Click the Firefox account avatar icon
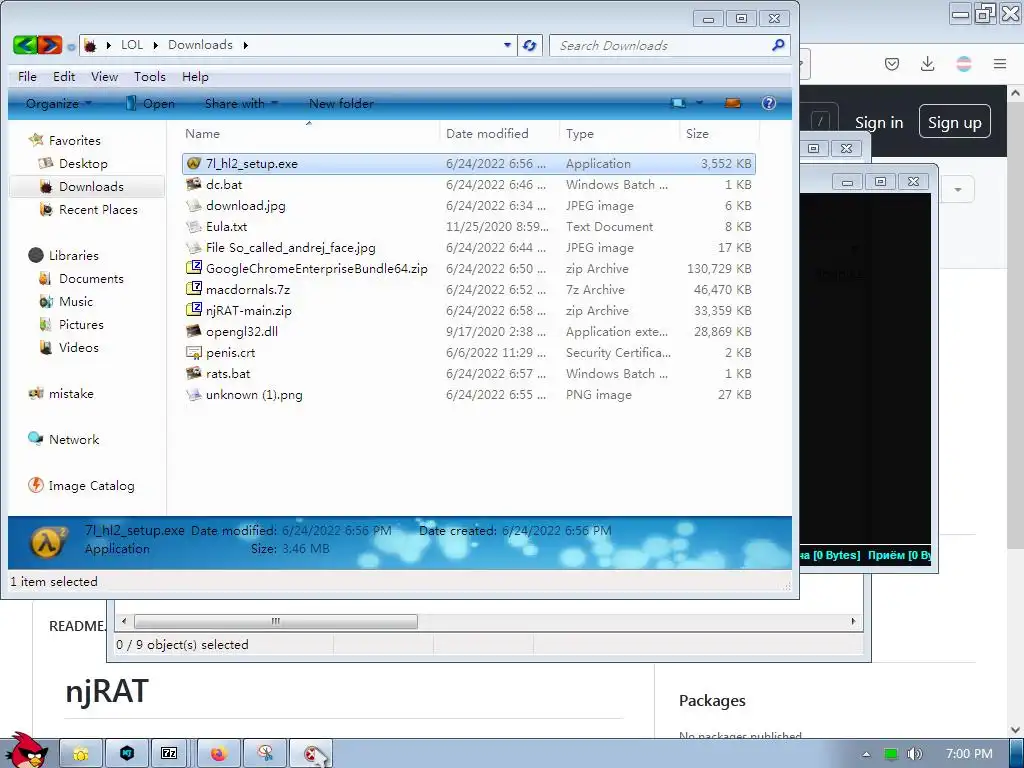This screenshot has width=1024, height=768. click(x=964, y=63)
